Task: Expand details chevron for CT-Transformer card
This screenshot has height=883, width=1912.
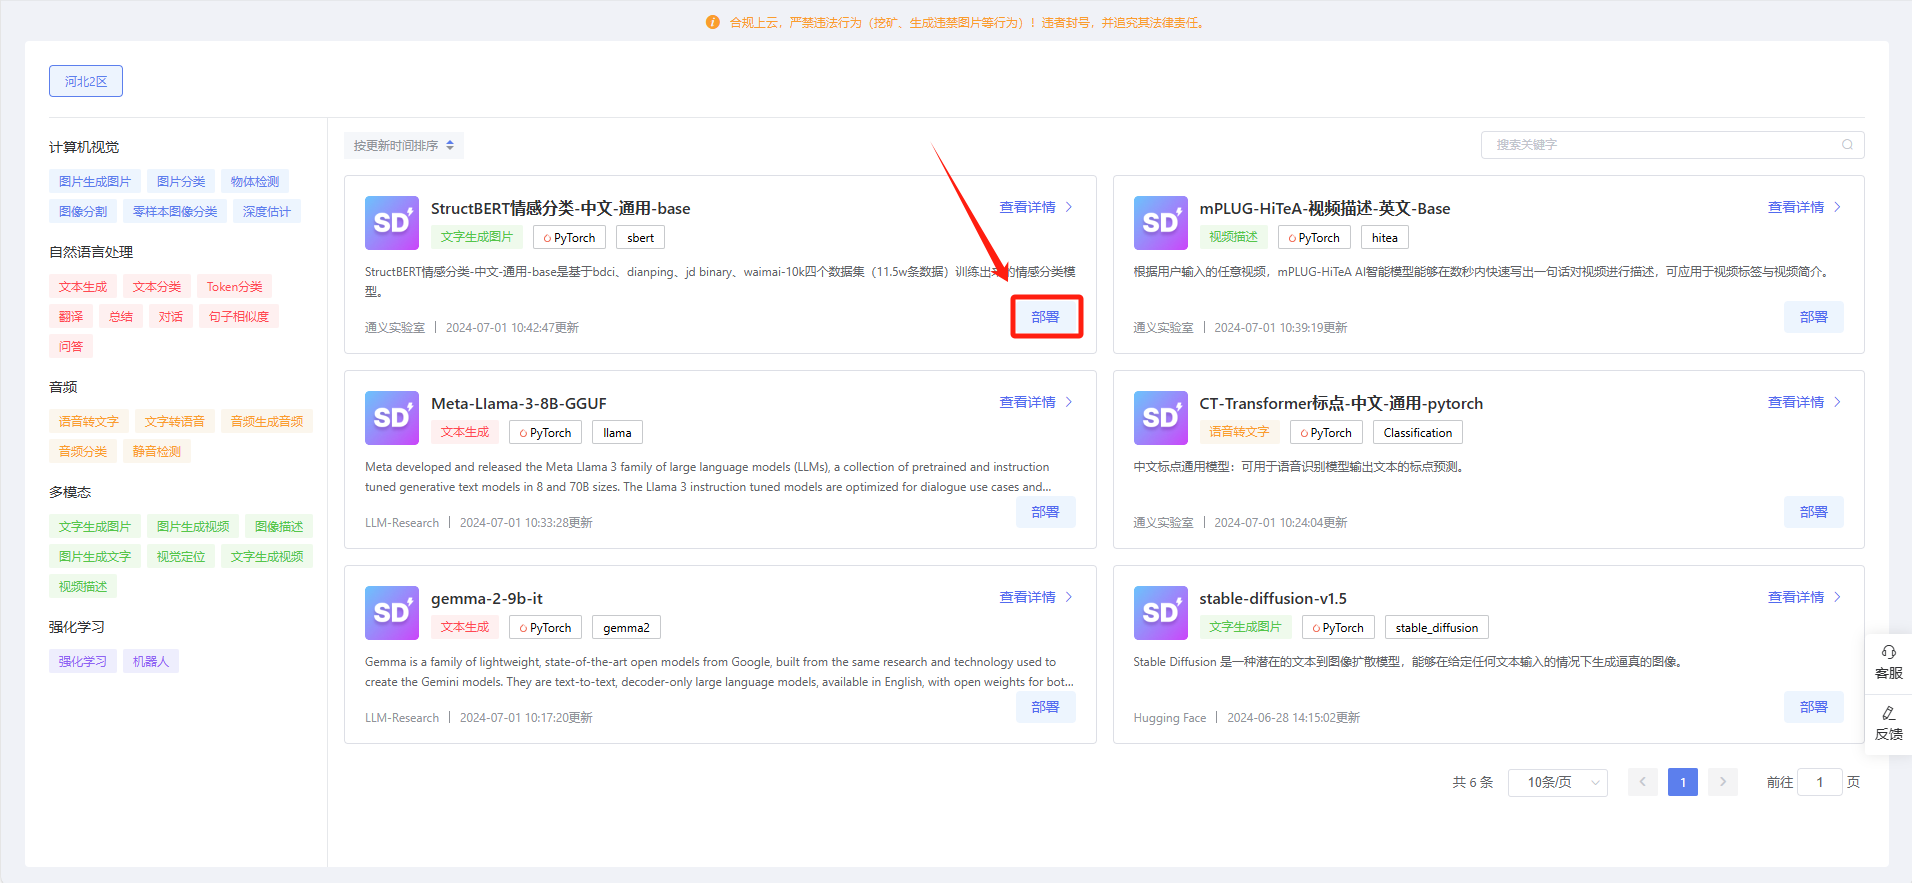Action: pyautogui.click(x=1837, y=402)
